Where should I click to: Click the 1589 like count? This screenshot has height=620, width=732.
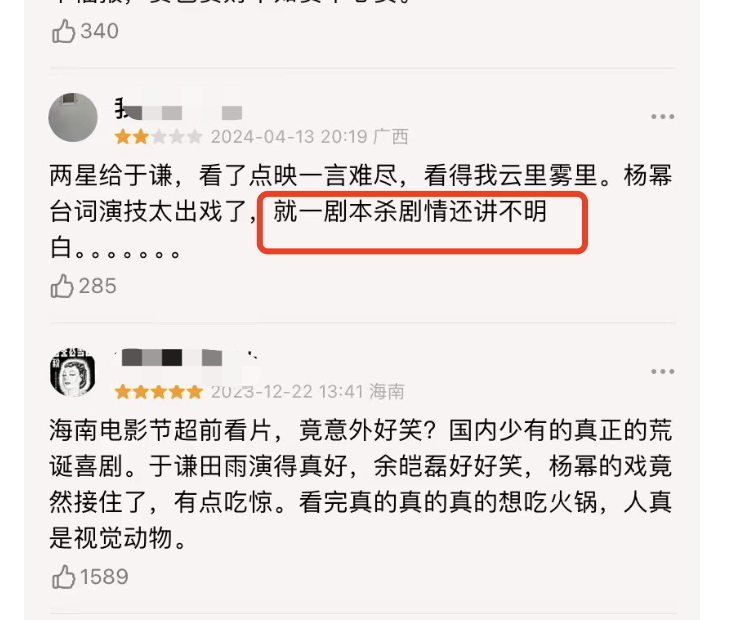(104, 577)
